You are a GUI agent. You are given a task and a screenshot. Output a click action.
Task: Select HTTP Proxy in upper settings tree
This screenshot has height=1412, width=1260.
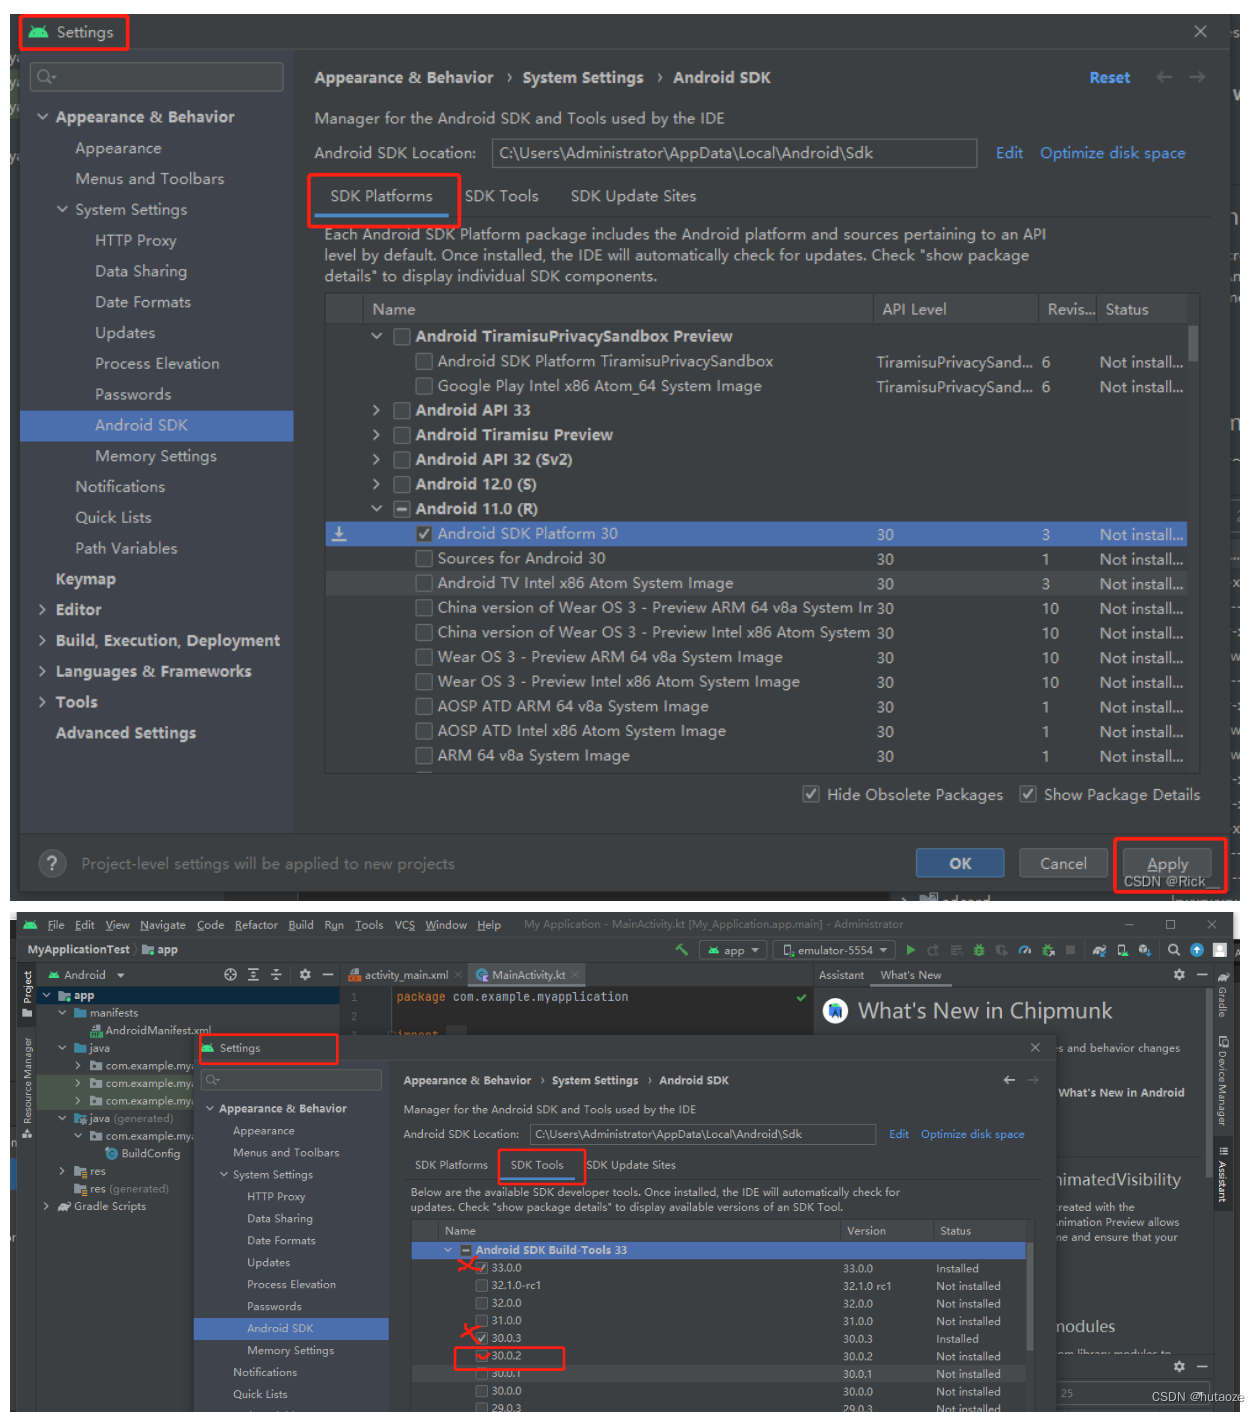136,240
